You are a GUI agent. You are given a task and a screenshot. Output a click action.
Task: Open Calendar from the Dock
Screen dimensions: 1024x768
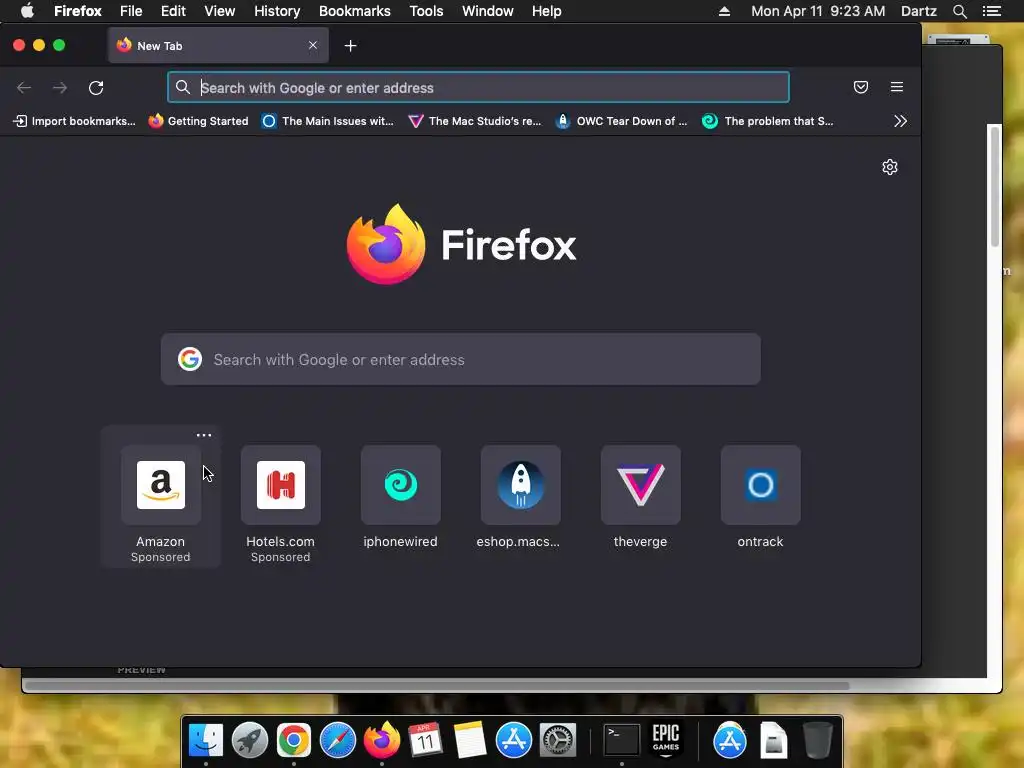point(426,740)
